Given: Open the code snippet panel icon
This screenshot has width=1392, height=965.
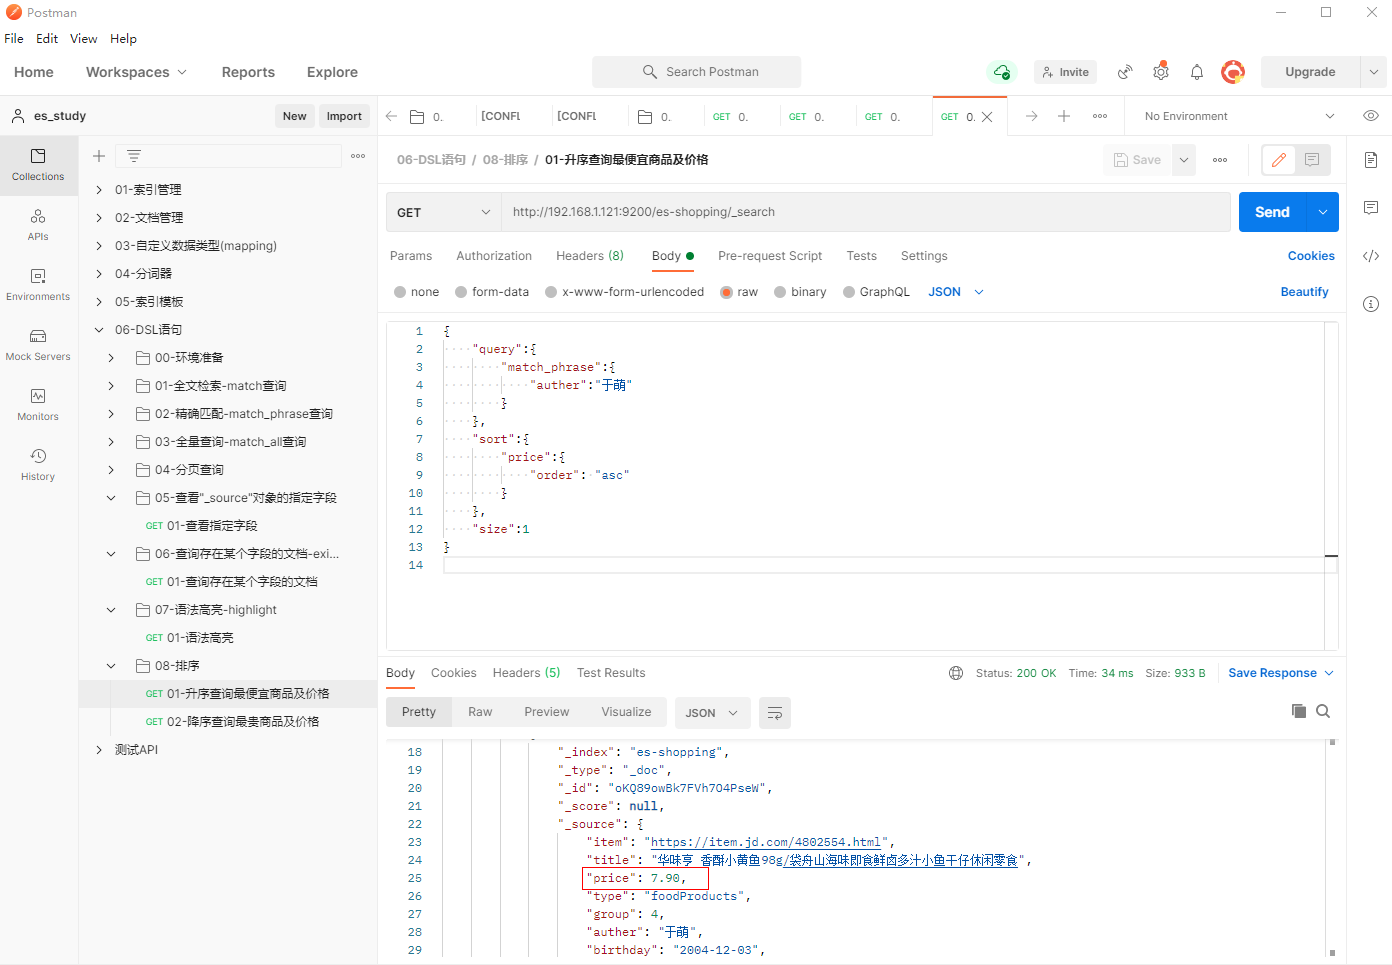Looking at the screenshot, I should pos(1370,256).
